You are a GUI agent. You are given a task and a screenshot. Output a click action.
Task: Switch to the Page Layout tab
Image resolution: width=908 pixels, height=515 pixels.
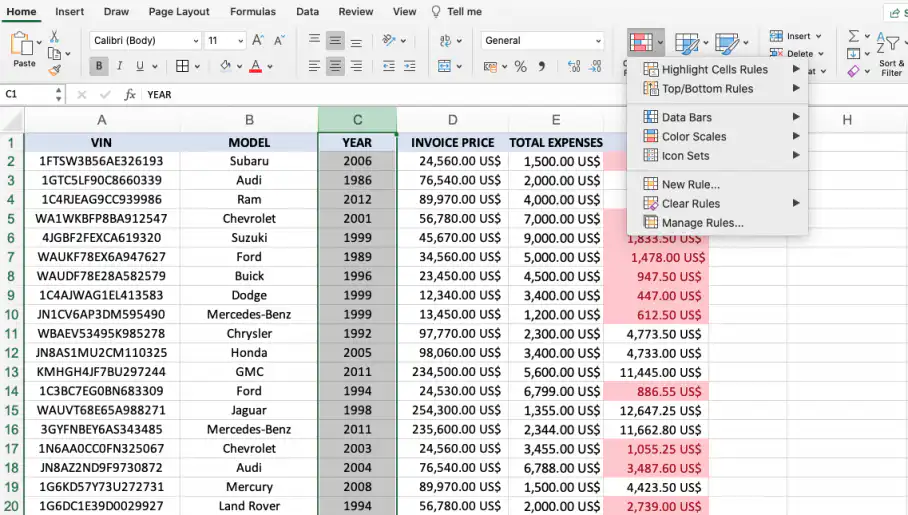pyautogui.click(x=179, y=12)
